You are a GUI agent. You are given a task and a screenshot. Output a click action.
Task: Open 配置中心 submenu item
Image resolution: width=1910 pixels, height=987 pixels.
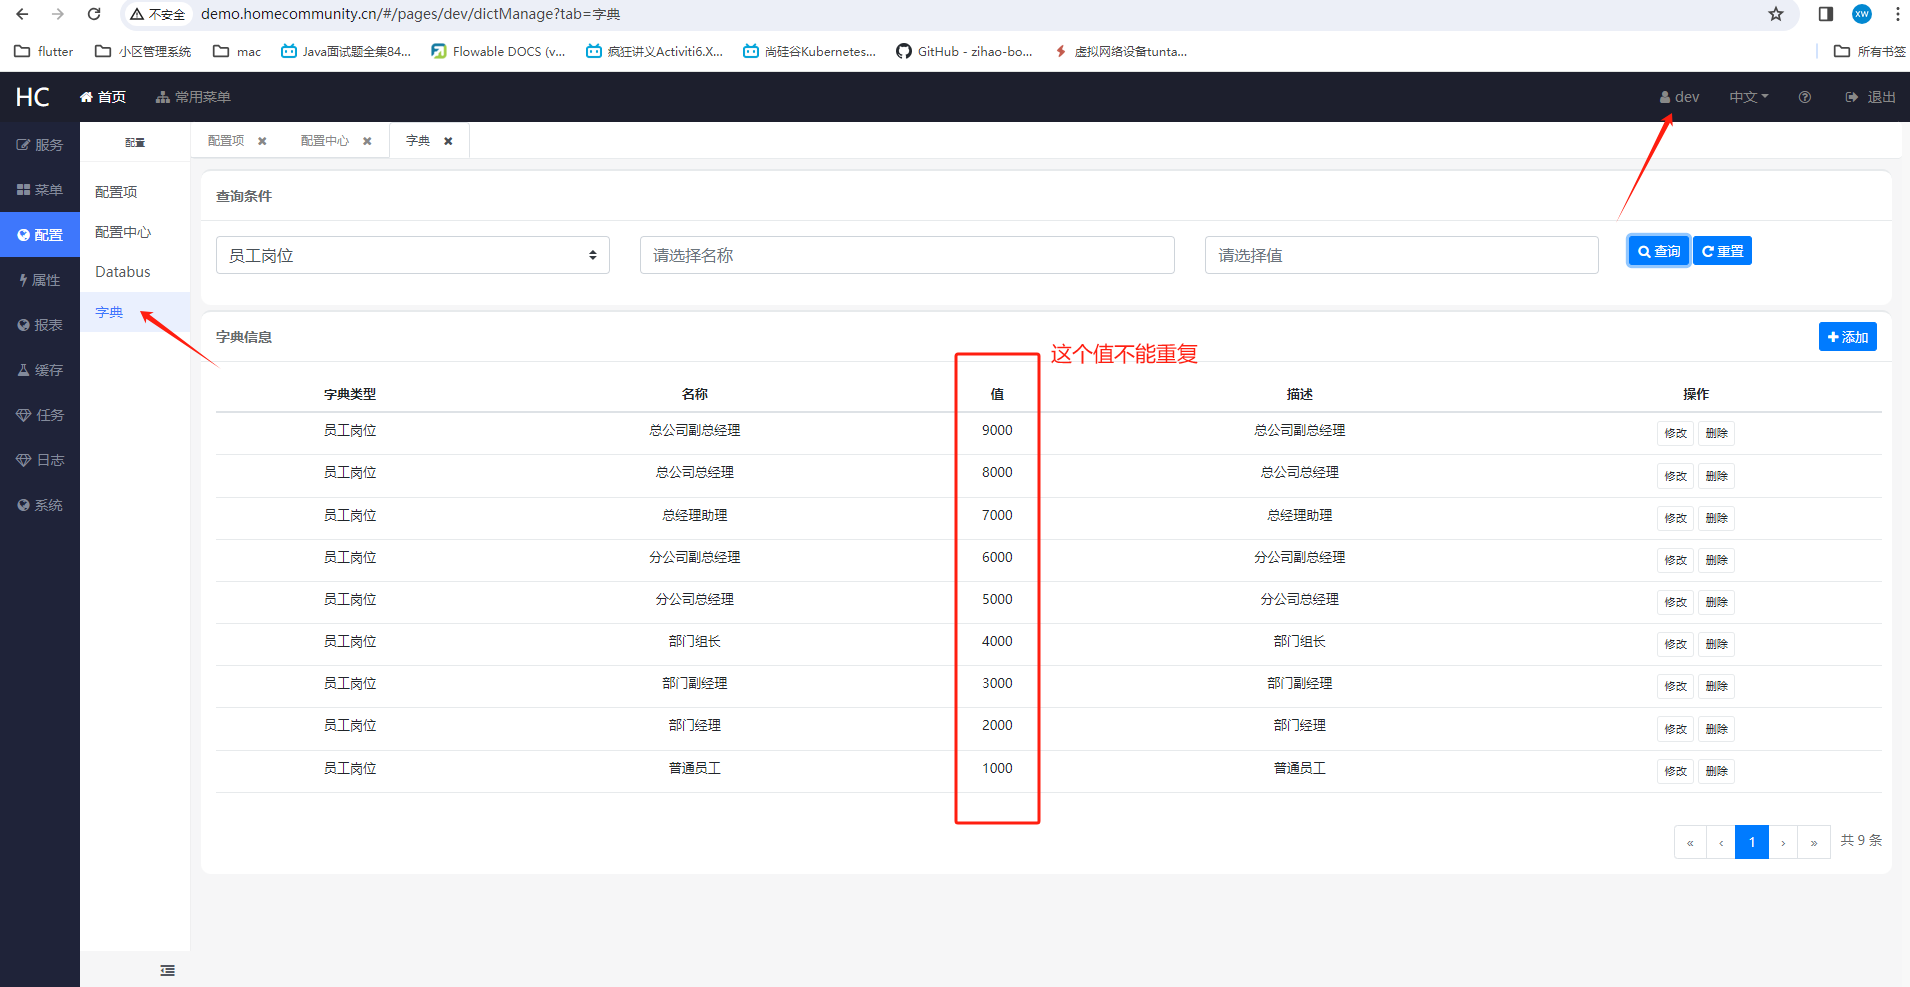point(135,232)
